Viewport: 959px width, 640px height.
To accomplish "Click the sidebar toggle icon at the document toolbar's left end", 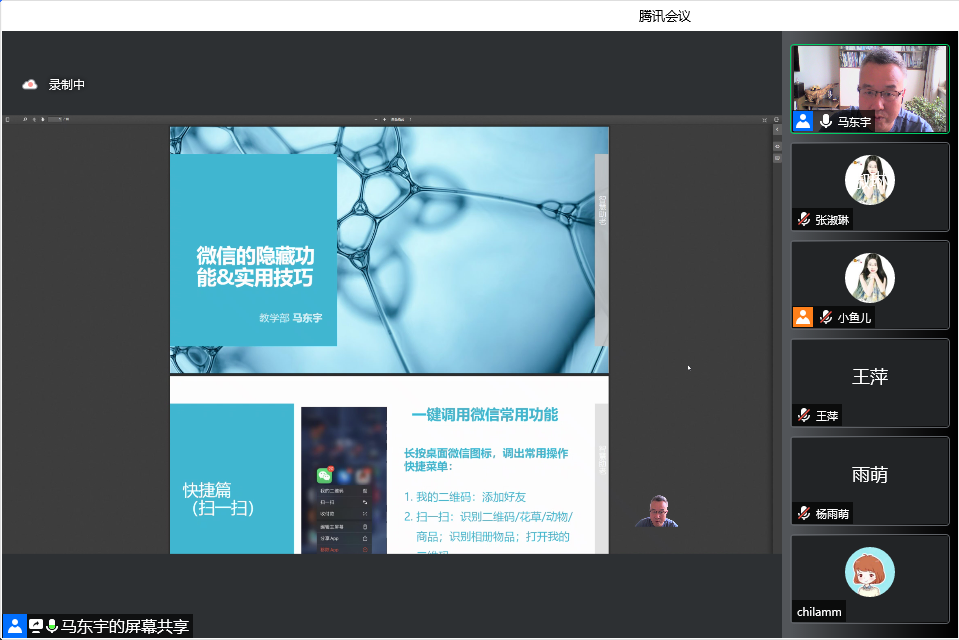I will point(7,119).
